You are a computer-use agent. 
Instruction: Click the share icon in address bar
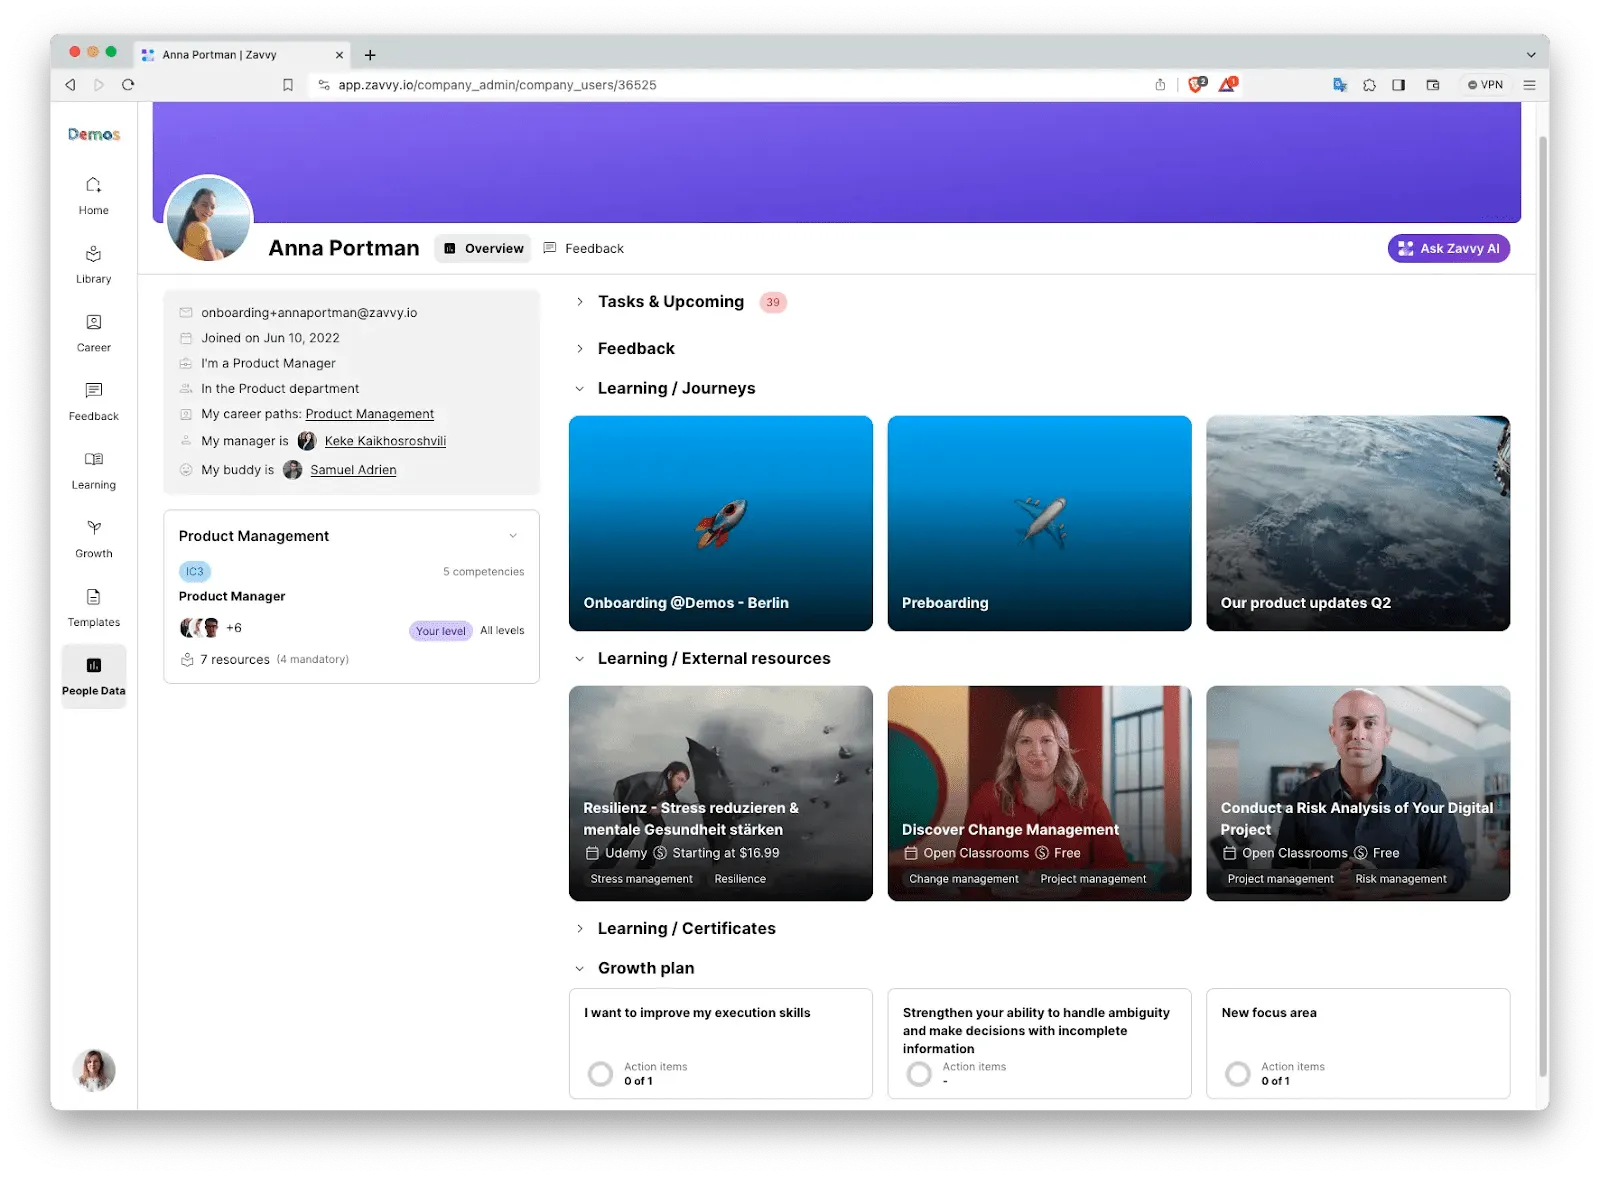pyautogui.click(x=1160, y=85)
